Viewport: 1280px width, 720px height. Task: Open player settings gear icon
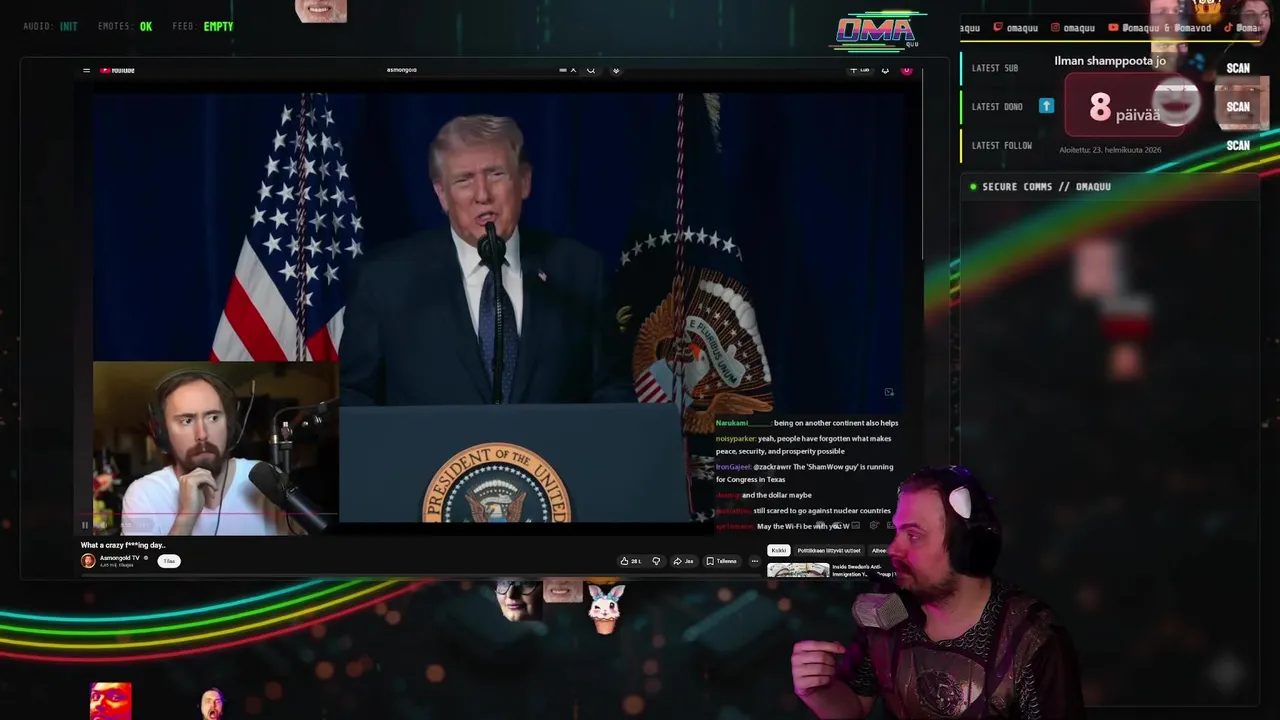click(x=874, y=525)
